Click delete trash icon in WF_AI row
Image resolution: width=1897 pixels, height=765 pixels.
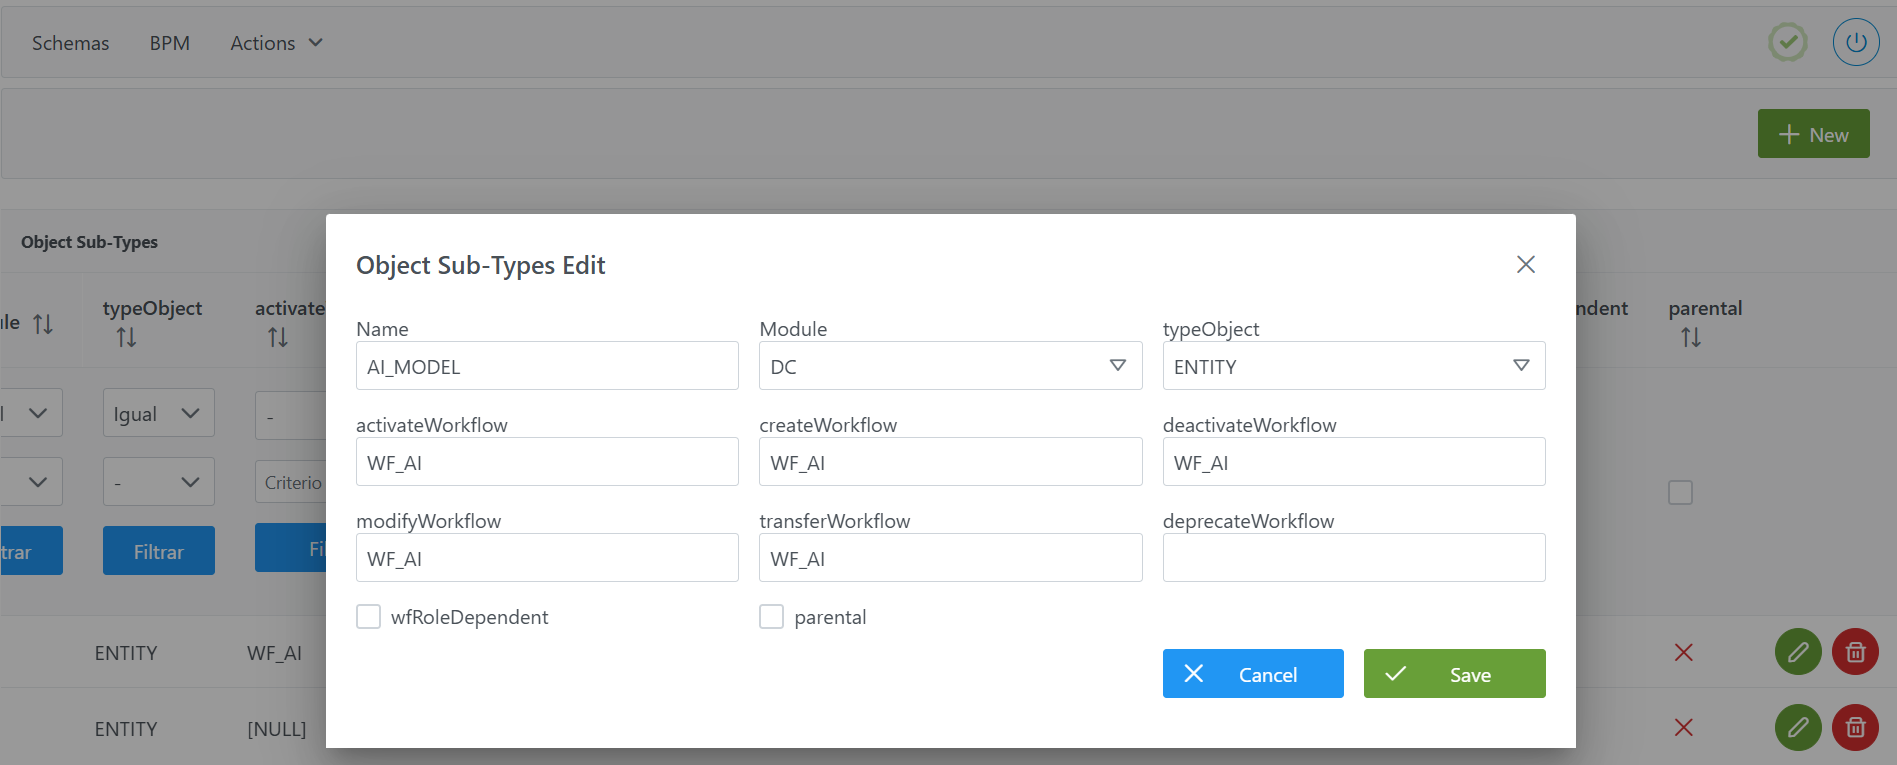(1855, 652)
